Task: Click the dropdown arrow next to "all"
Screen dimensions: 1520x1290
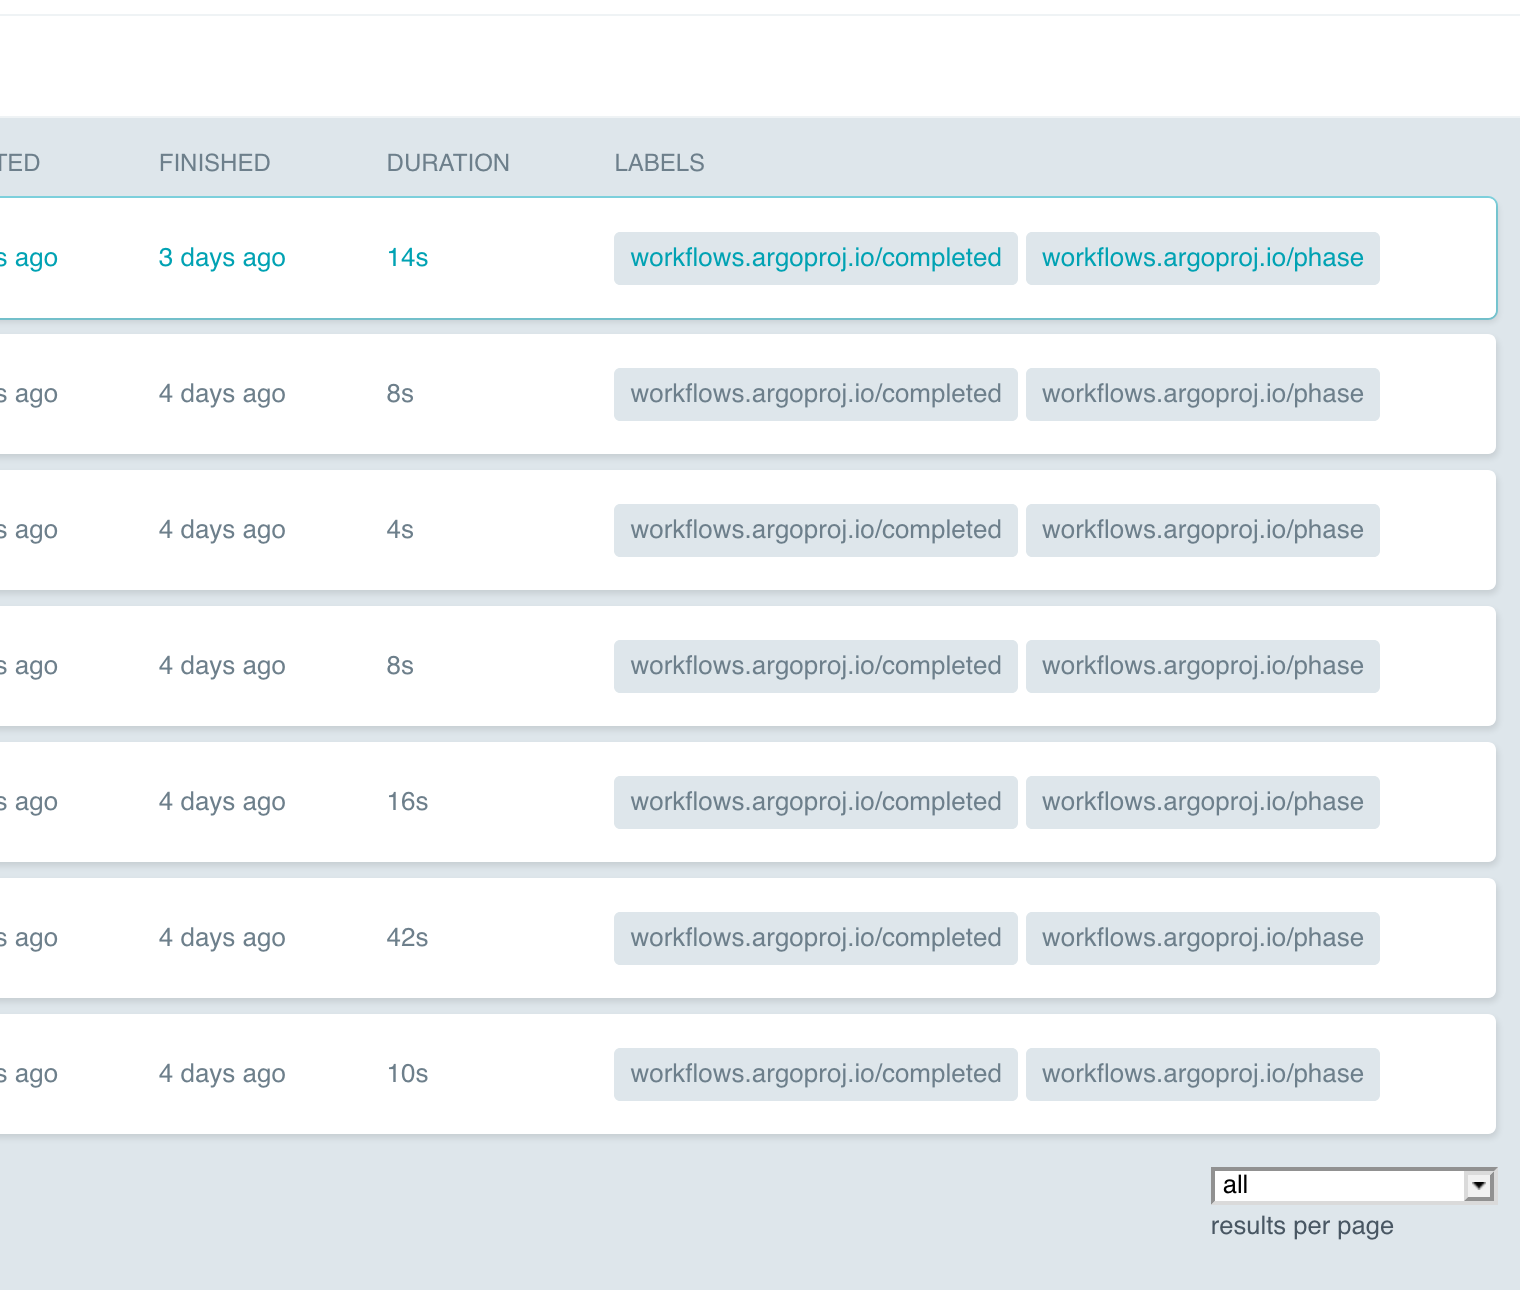Action: 1481,1185
